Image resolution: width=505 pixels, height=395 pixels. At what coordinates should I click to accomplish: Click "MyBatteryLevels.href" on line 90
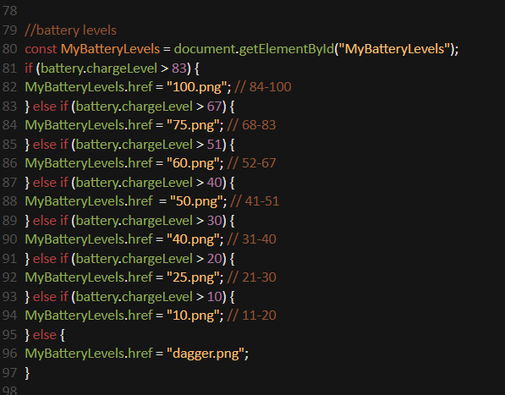(89, 239)
